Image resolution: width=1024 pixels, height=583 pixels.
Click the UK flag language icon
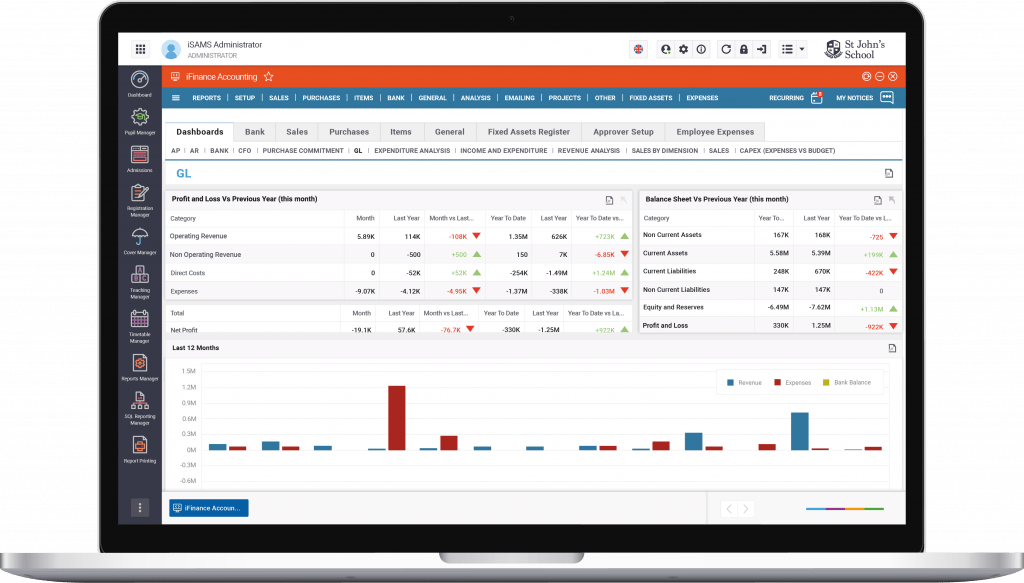click(639, 49)
